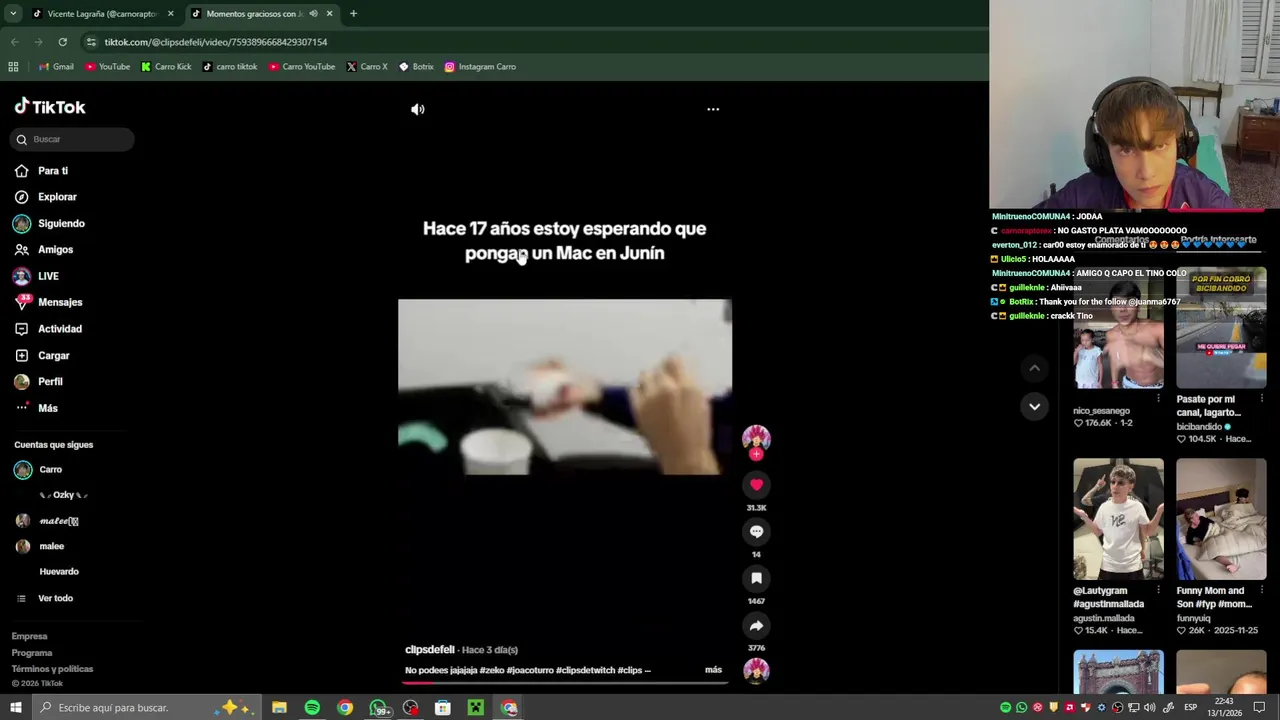Viewport: 1280px width, 720px height.
Task: Open nico_sesanego recommended video thumbnail
Action: pyautogui.click(x=1118, y=329)
